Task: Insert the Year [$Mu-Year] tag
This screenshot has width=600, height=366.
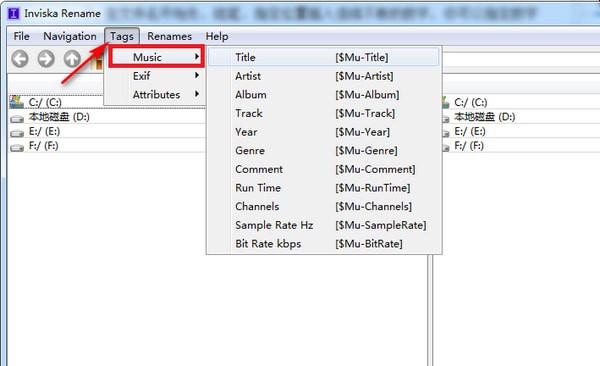Action: (324, 132)
